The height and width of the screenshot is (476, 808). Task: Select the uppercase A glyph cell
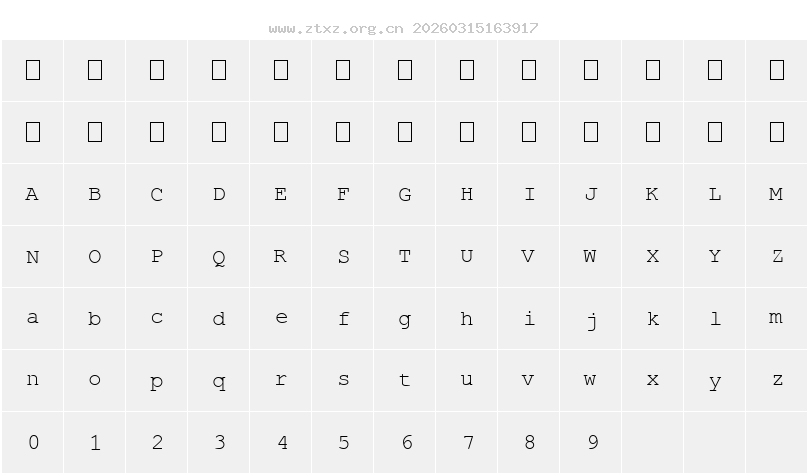pyautogui.click(x=32, y=195)
